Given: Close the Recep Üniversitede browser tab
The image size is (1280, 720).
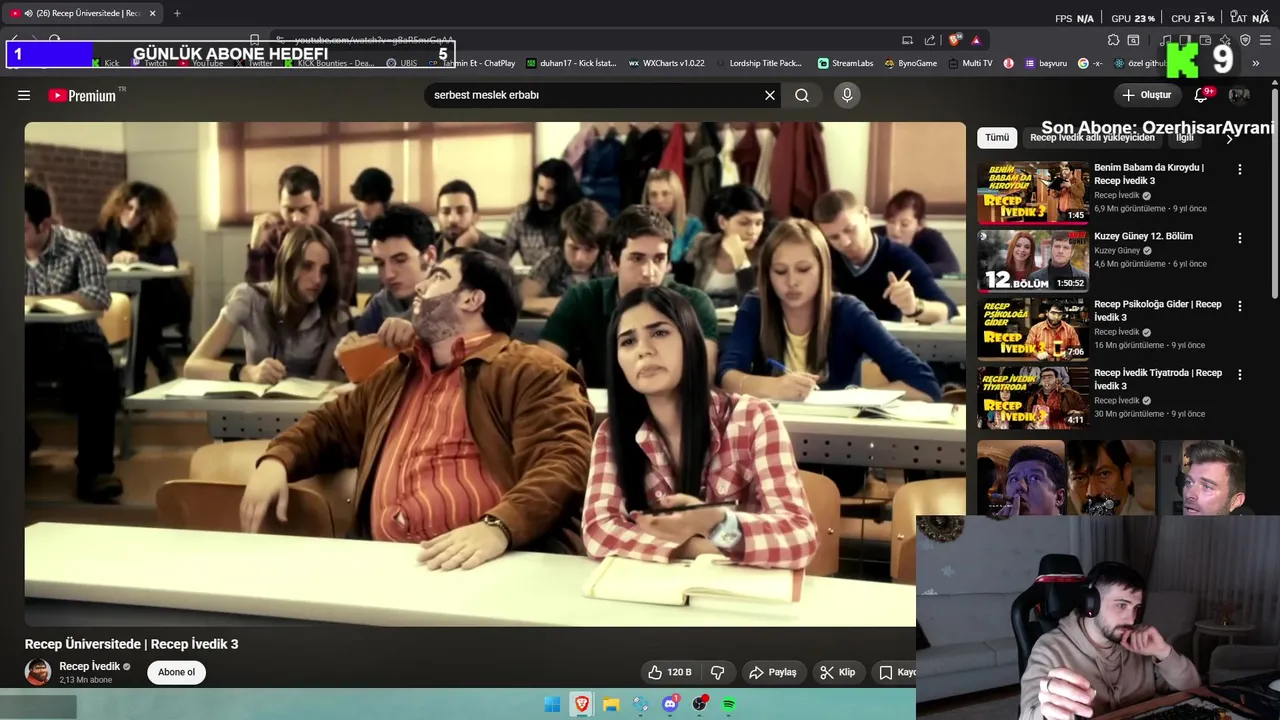Looking at the screenshot, I should pos(152,13).
